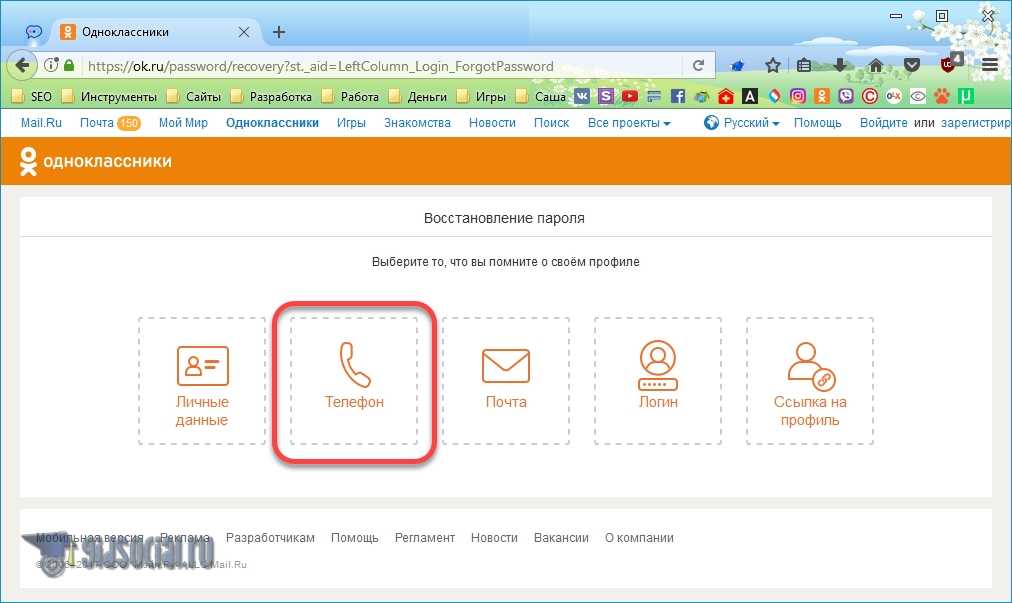Open the Firefox downloads arrow
The height and width of the screenshot is (603, 1012).
point(841,66)
